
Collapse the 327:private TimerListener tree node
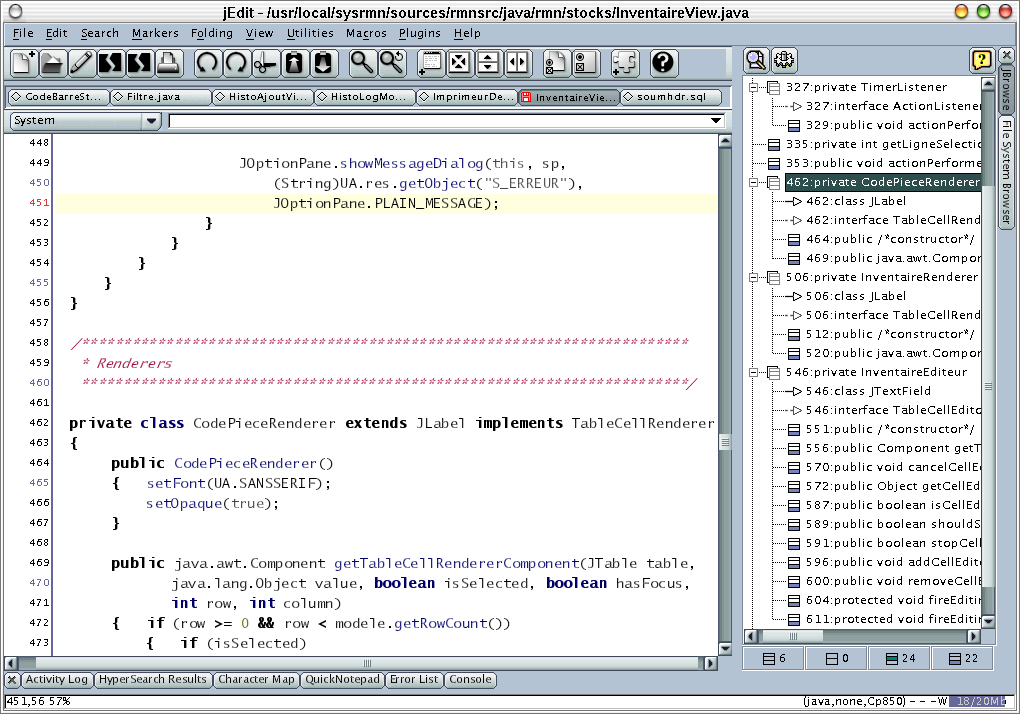tap(754, 88)
